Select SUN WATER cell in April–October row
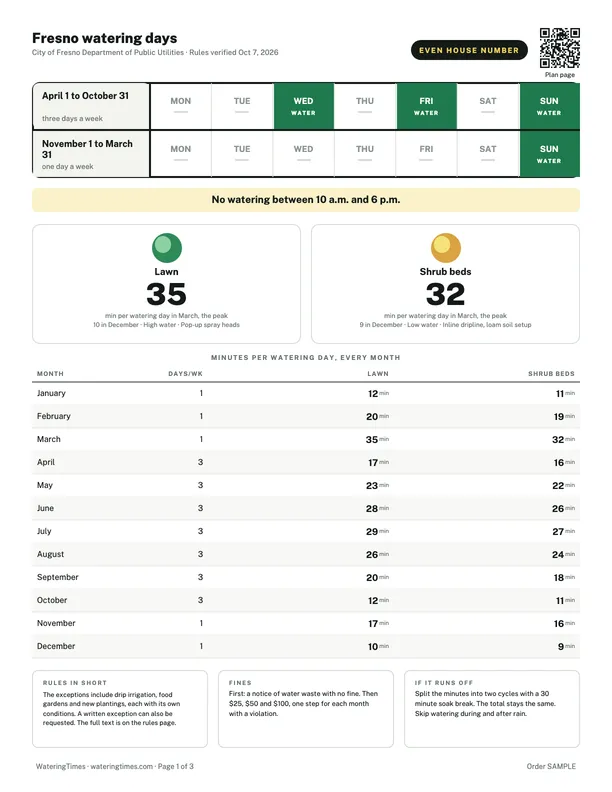 point(549,106)
